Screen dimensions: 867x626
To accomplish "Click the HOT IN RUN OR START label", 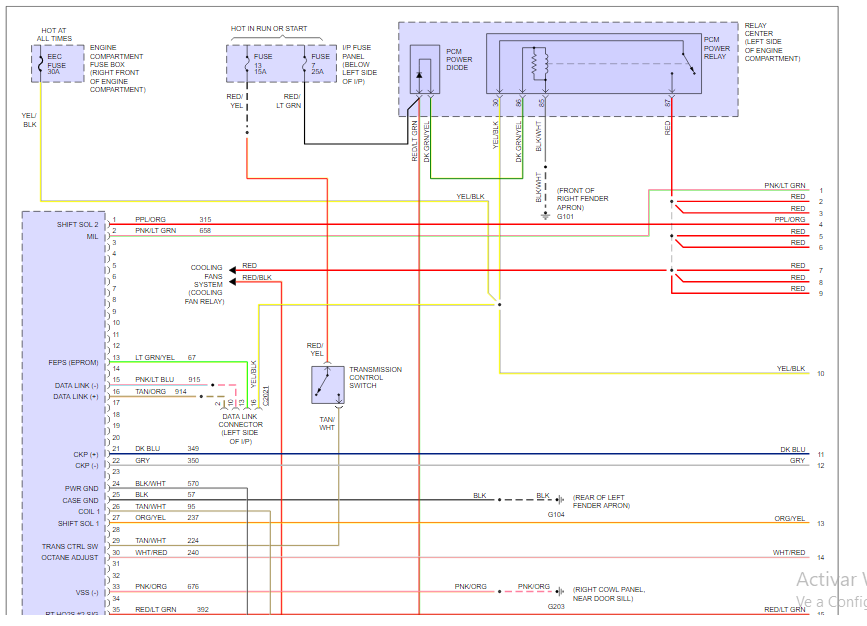I will click(x=267, y=30).
